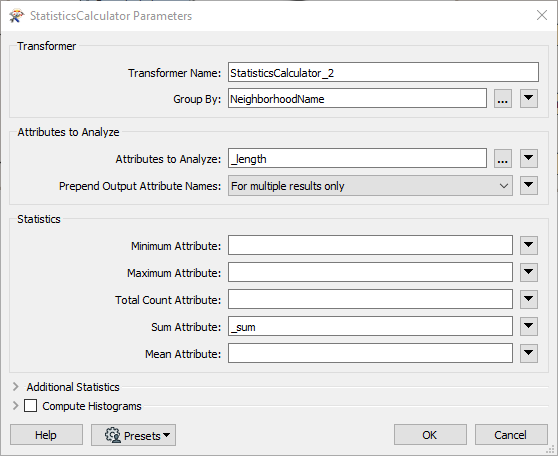
Task: Open the arrow menu for Maximum Attribute
Action: (528, 272)
